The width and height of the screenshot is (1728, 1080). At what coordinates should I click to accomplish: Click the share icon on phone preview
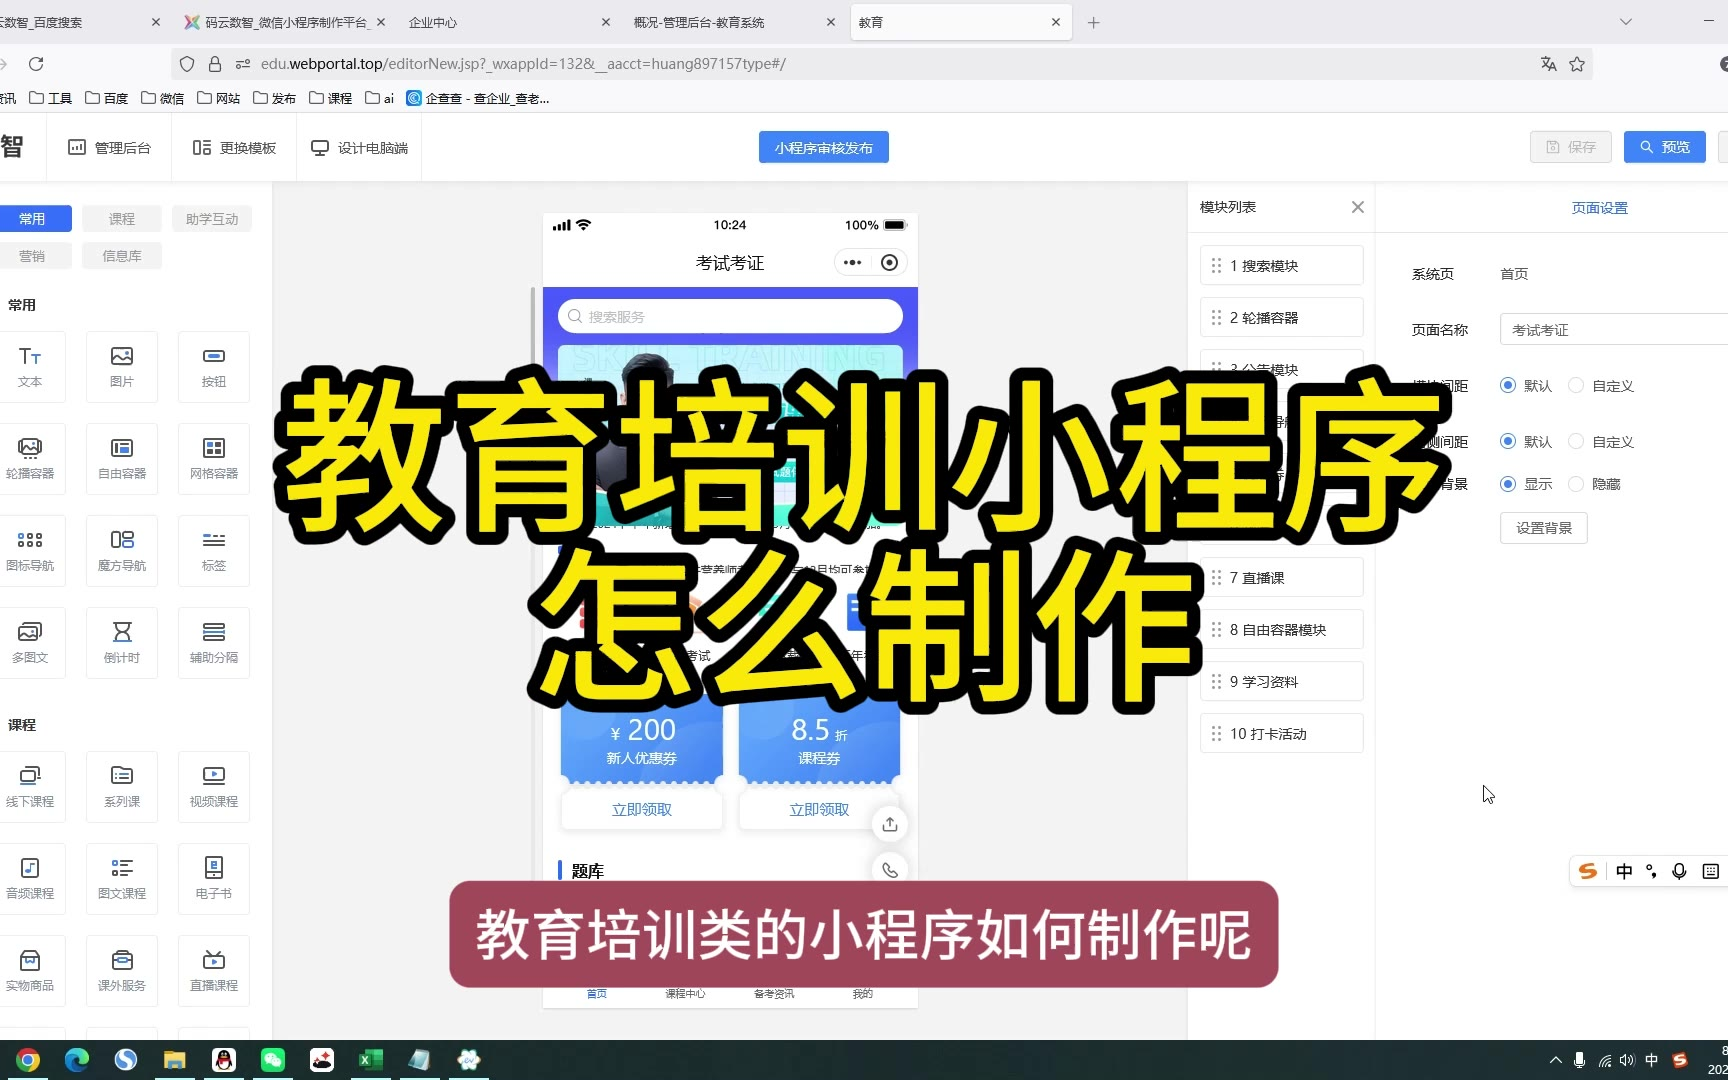coord(890,824)
